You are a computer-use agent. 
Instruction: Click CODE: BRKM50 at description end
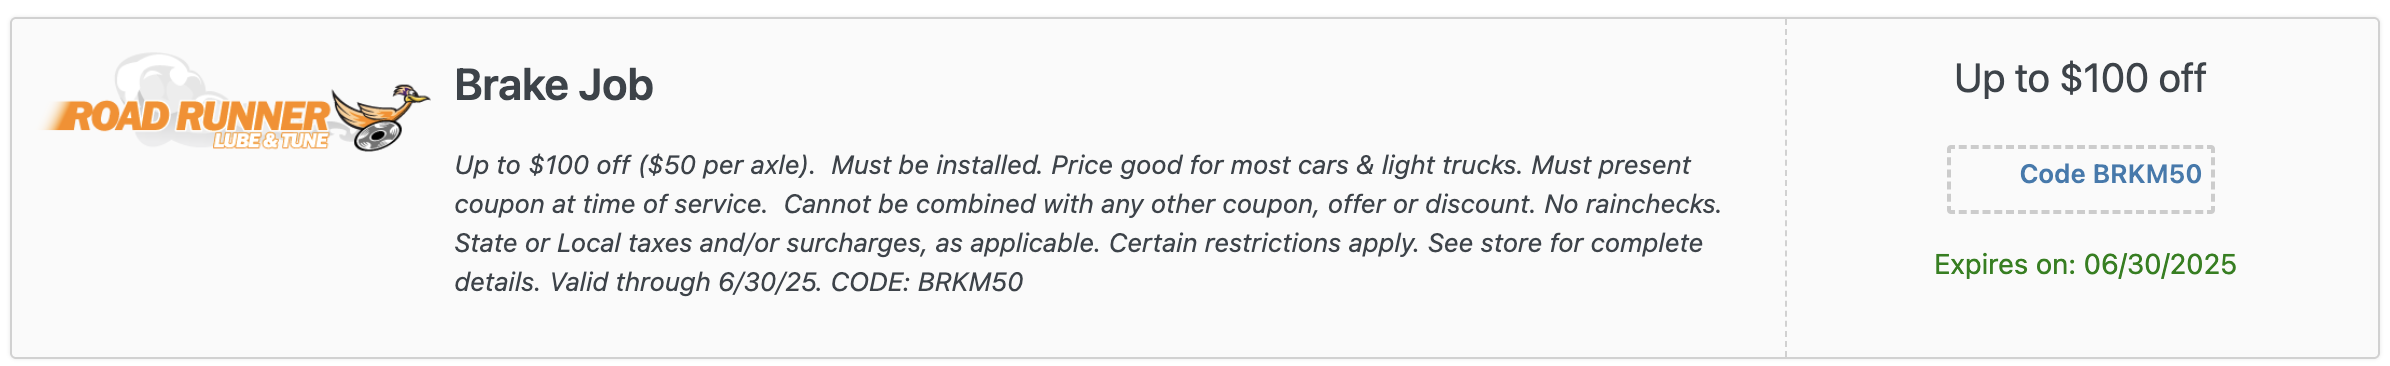tap(927, 282)
